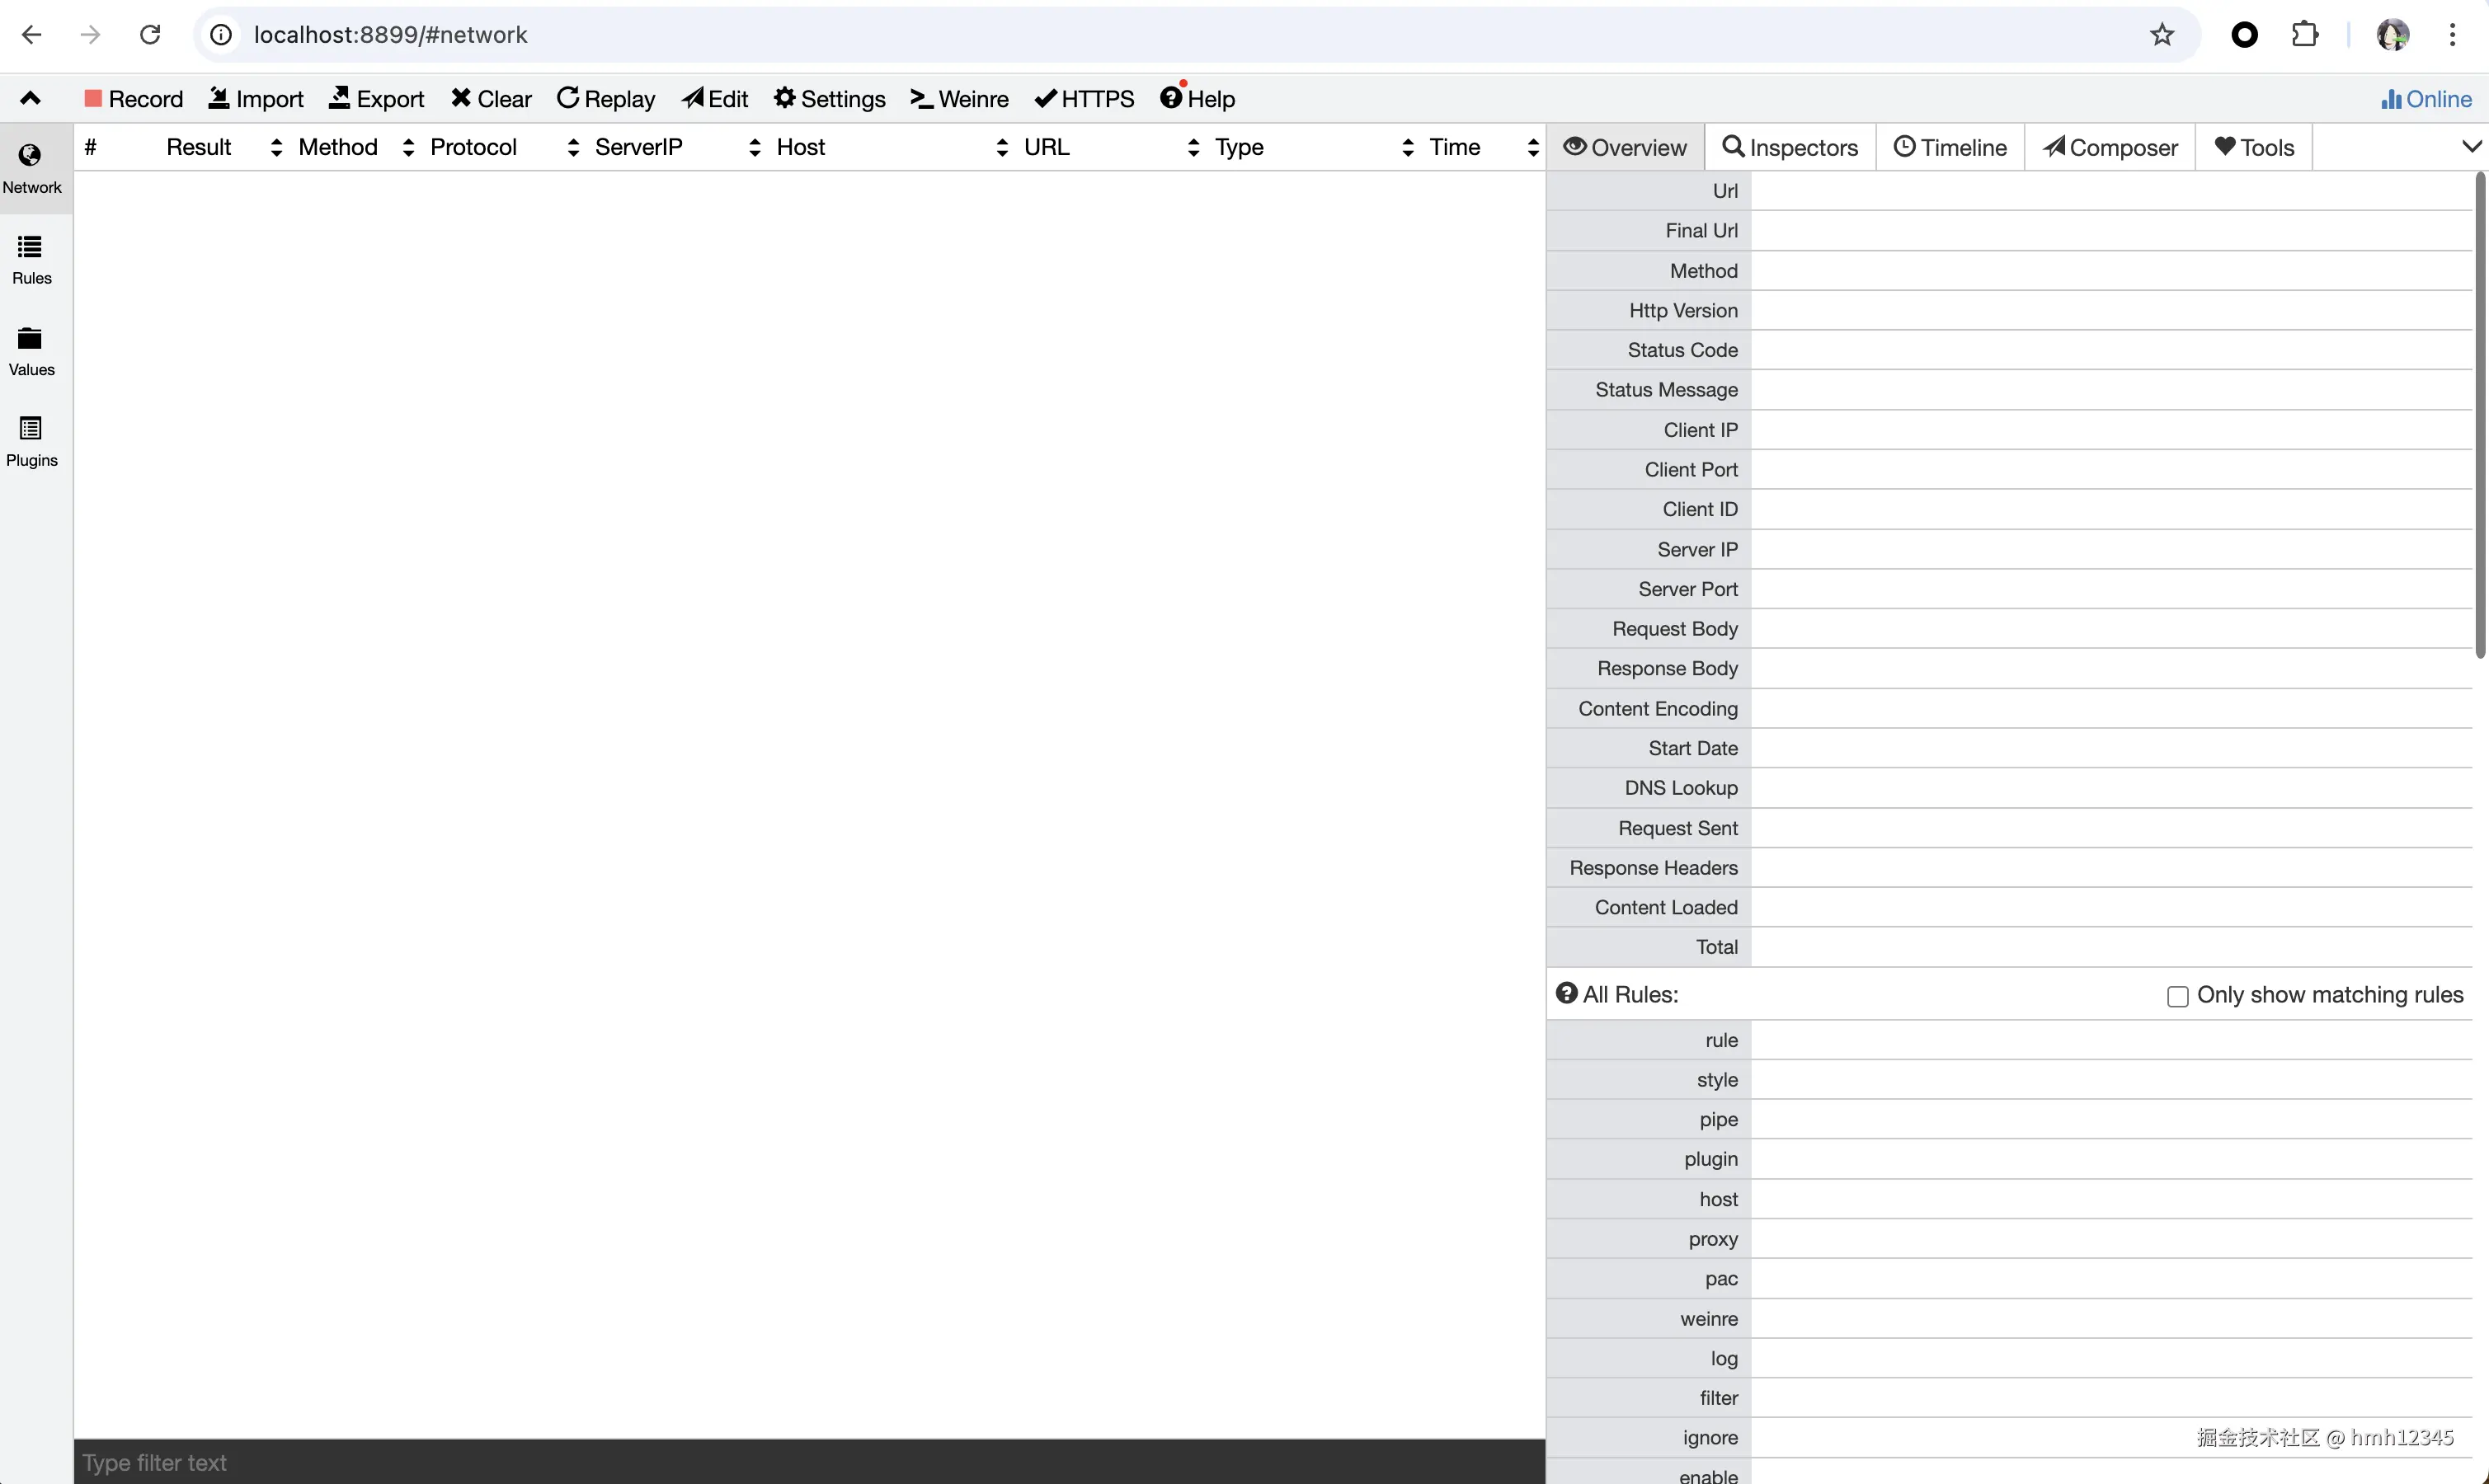
Task: Open the Values sidebar panel
Action: [31, 350]
